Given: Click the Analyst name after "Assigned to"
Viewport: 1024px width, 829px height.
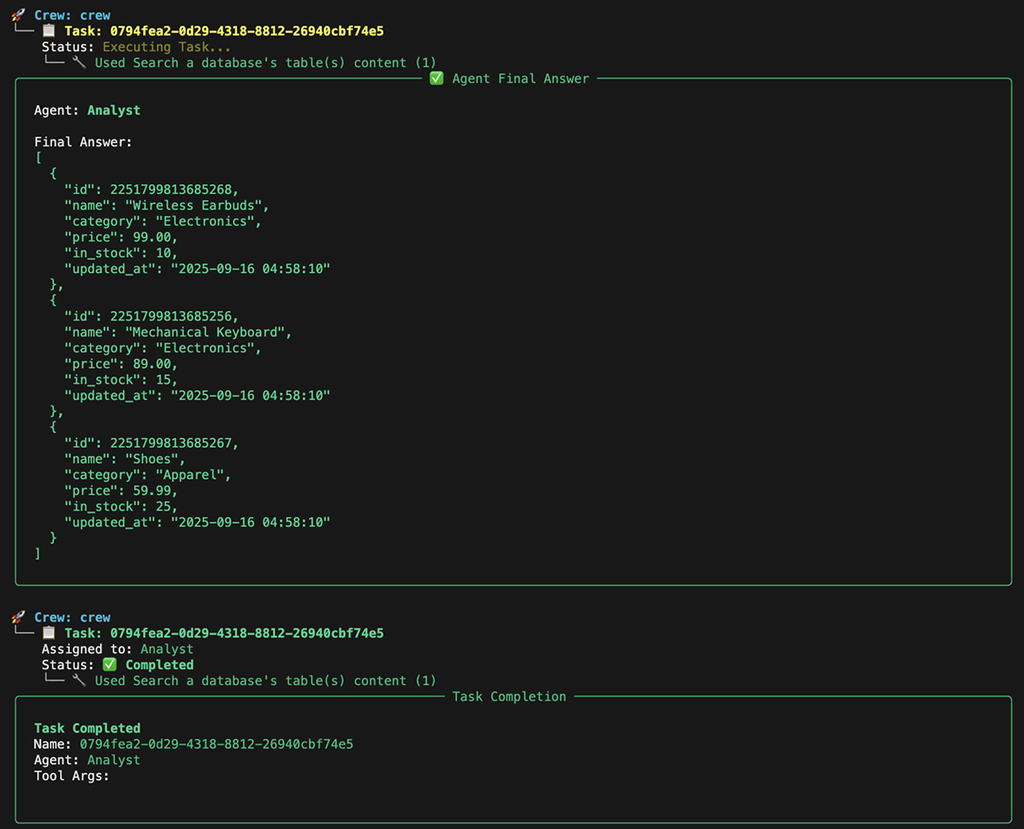Looking at the screenshot, I should click(167, 649).
